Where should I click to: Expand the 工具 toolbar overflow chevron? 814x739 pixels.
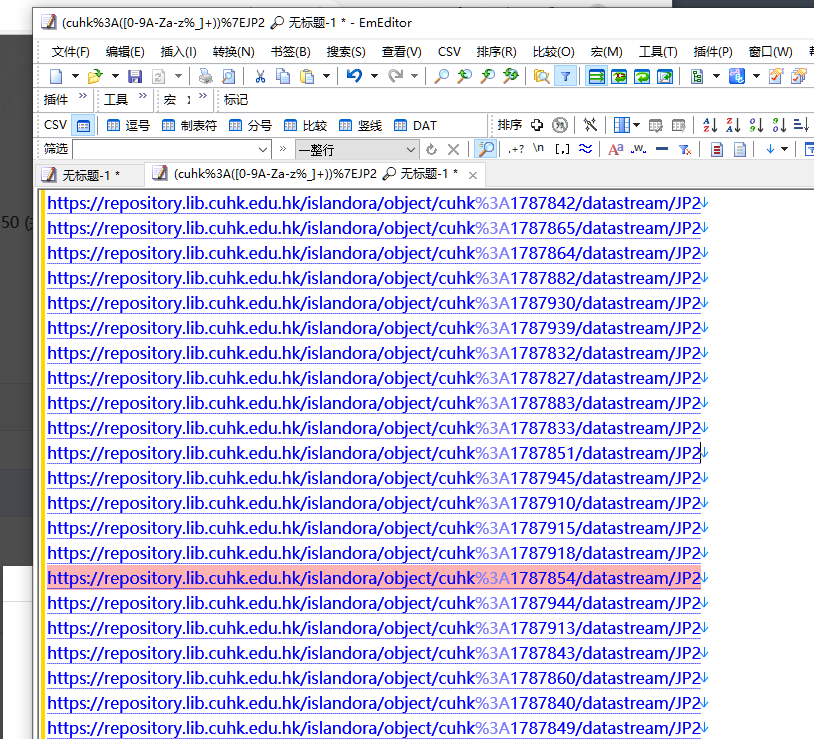click(x=143, y=96)
